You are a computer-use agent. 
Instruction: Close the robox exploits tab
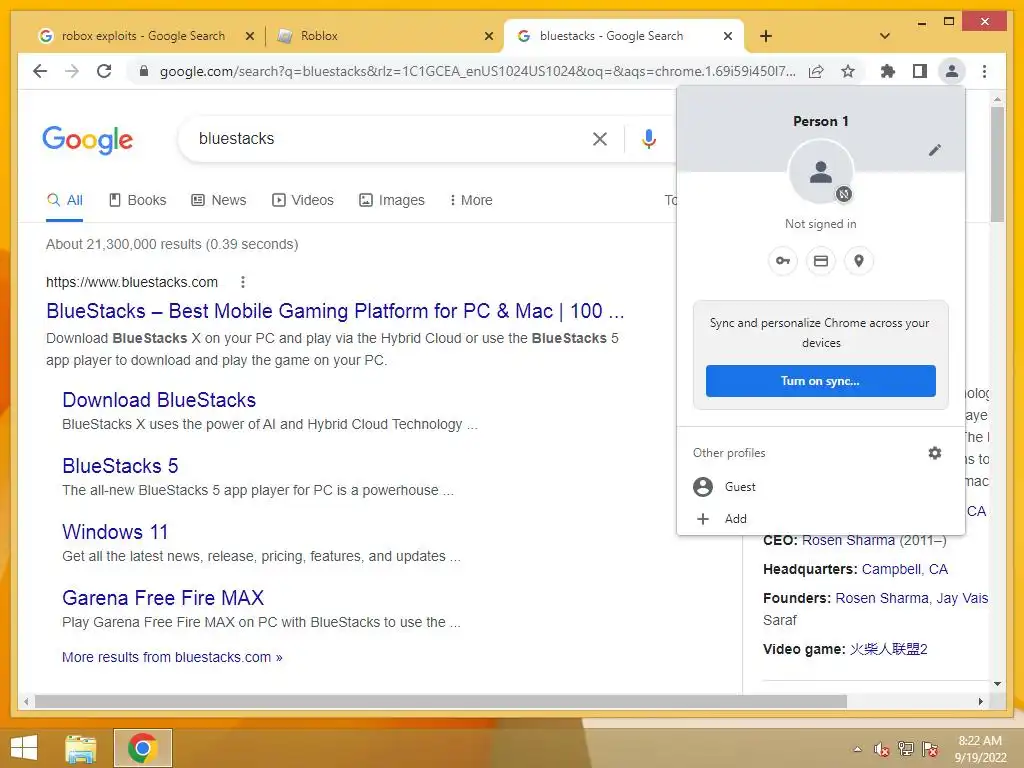click(x=249, y=37)
